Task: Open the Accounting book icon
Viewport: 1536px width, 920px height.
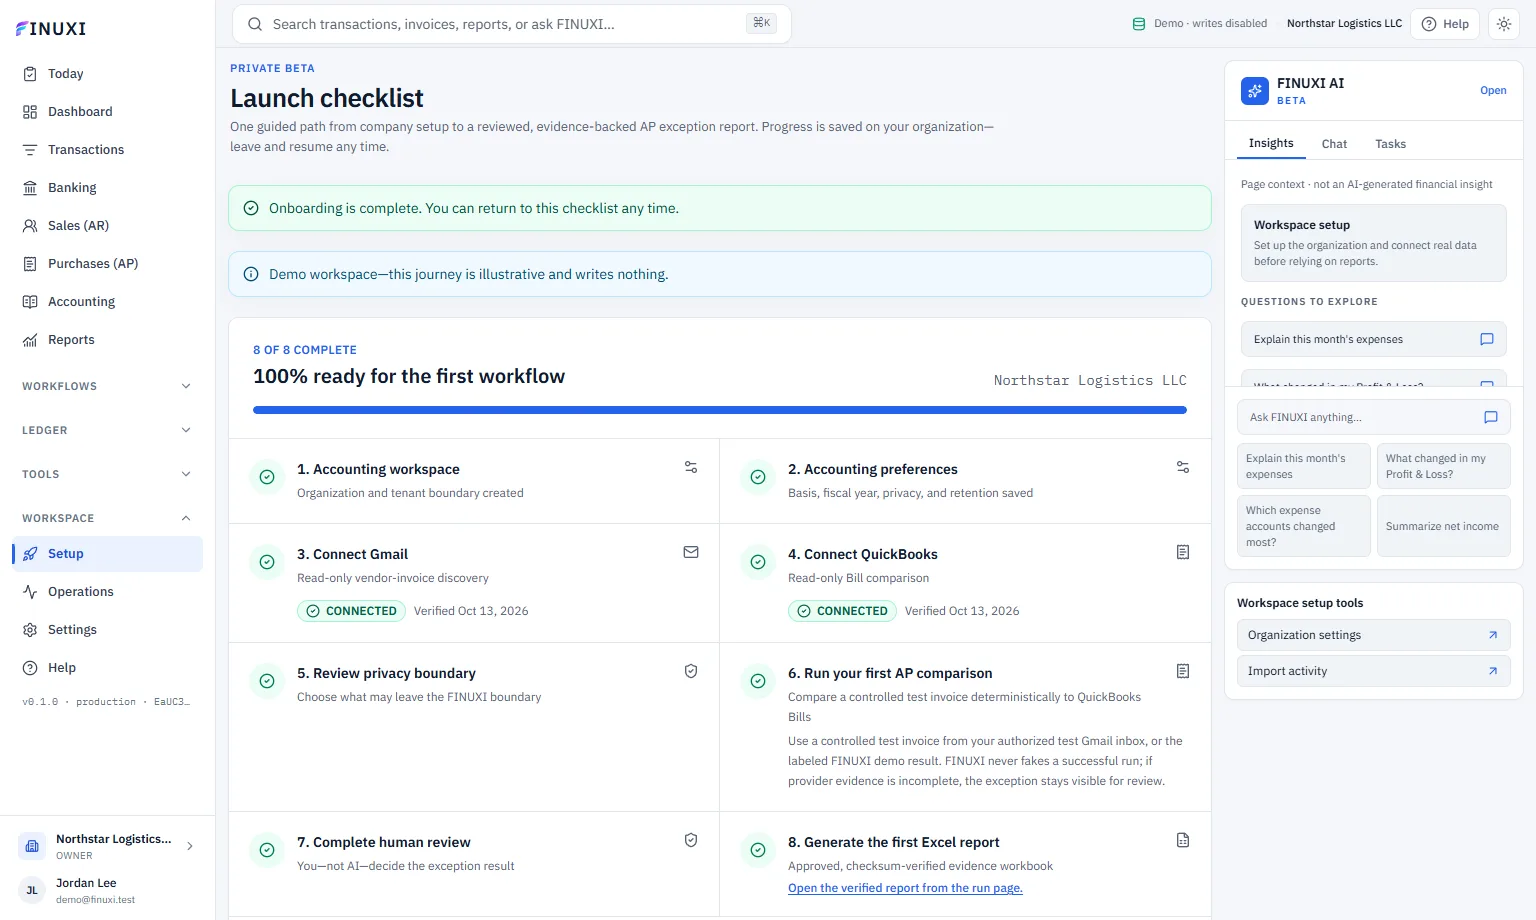Action: [x=30, y=302]
